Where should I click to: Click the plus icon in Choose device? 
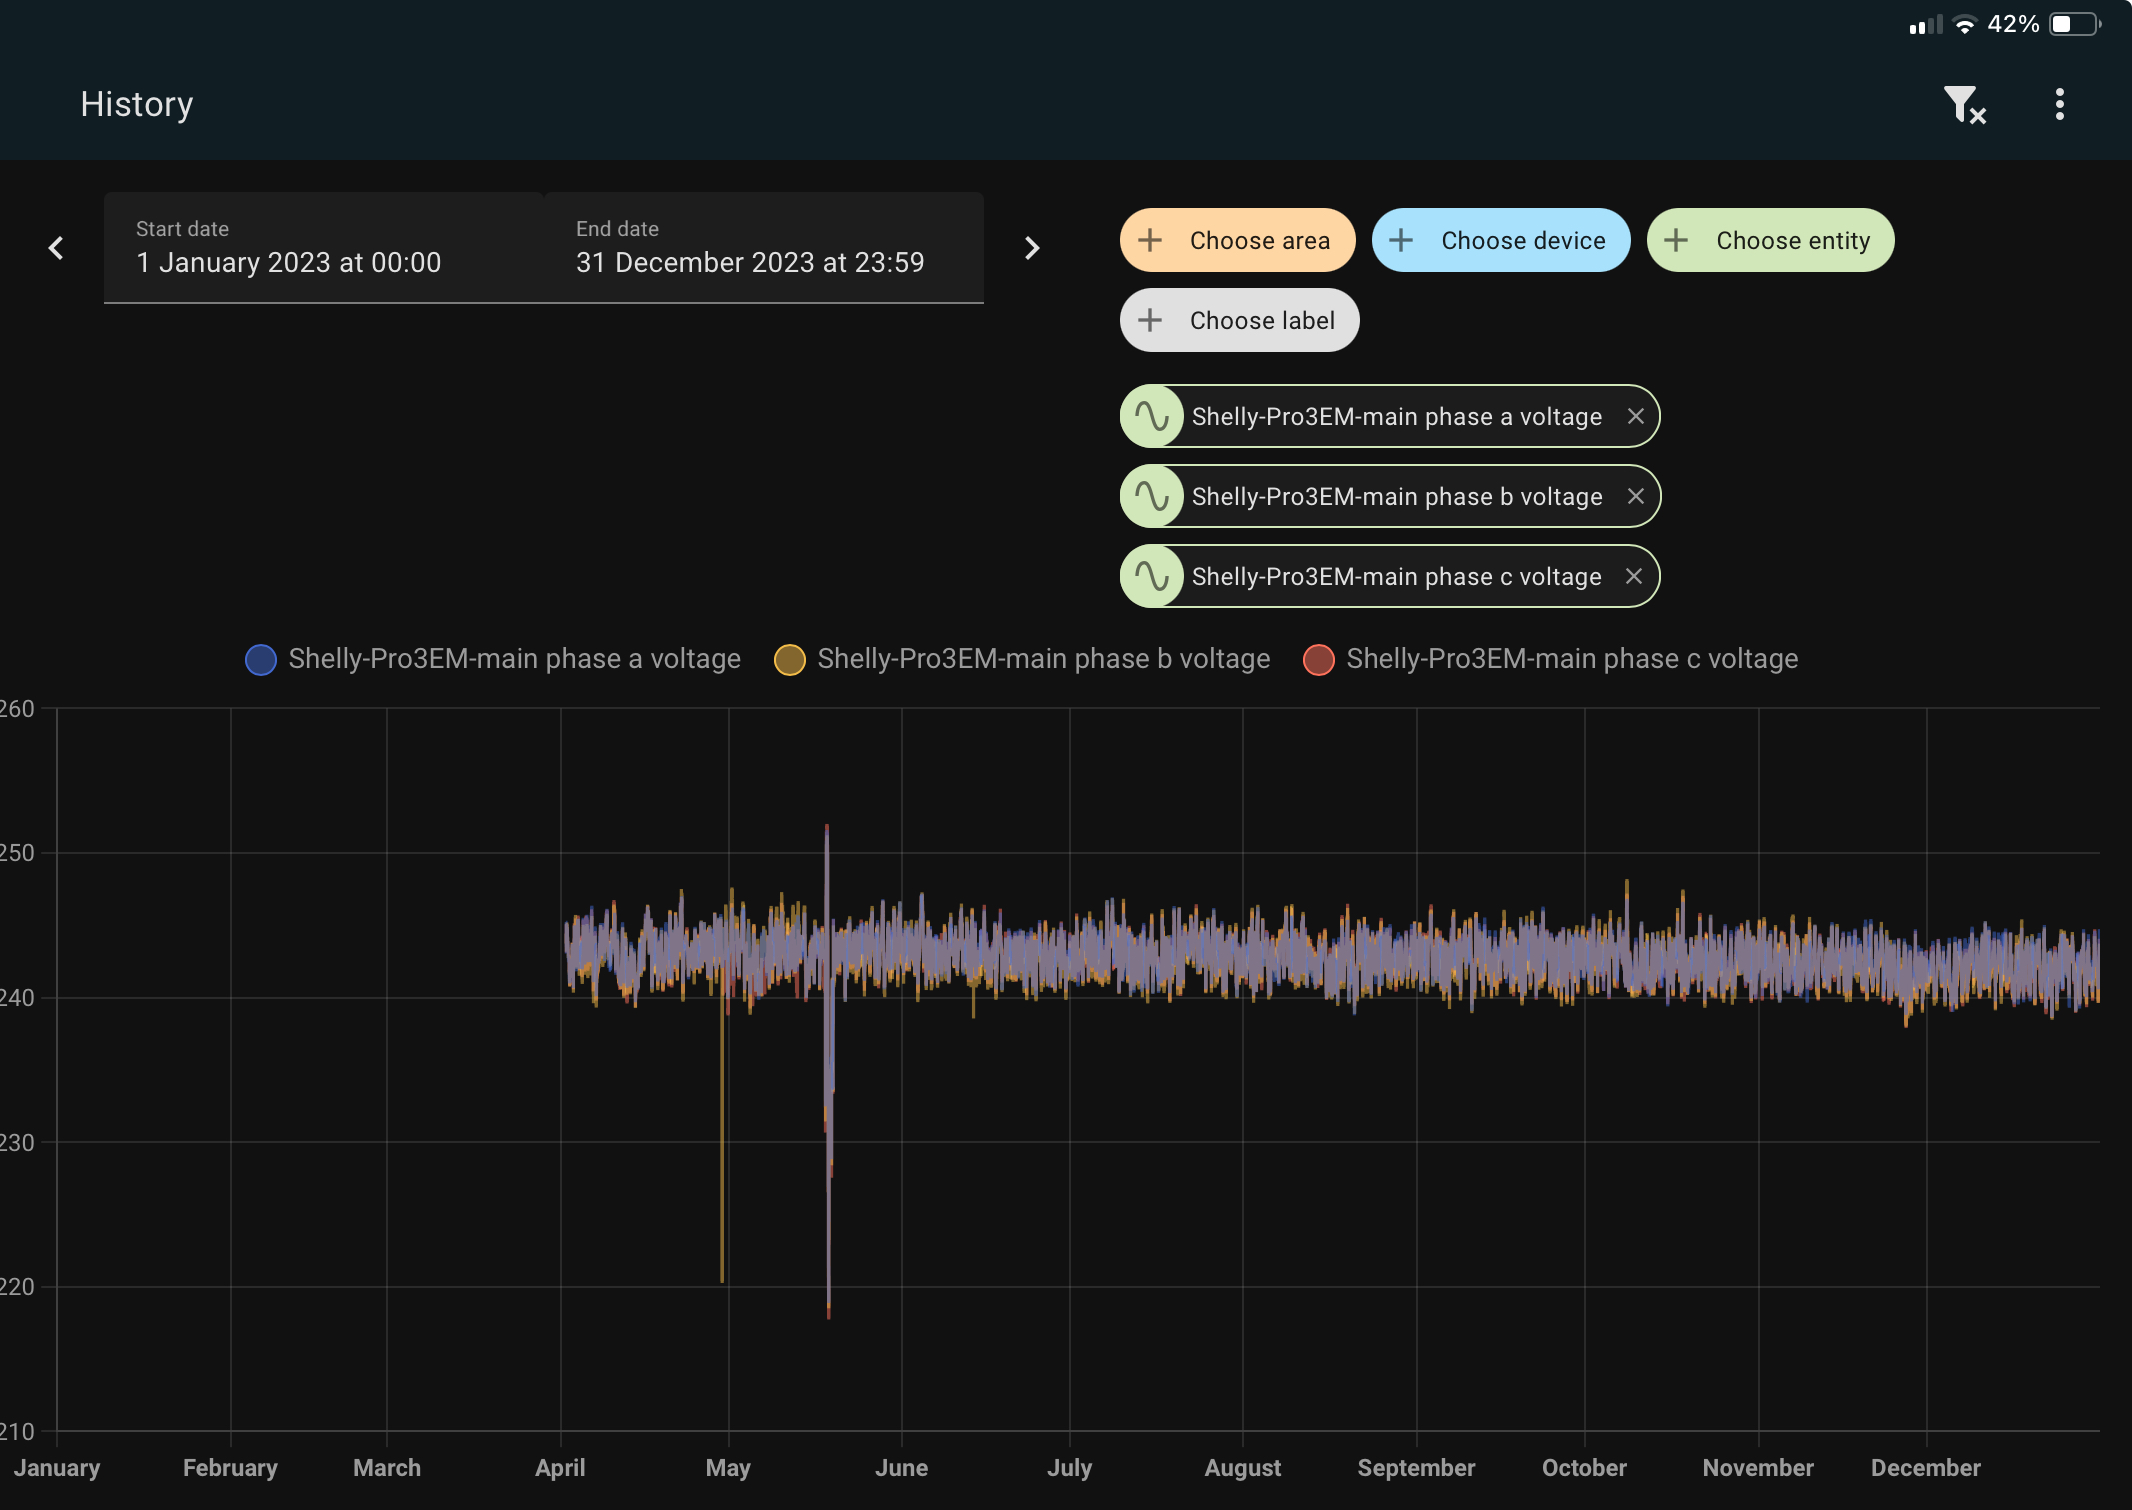1401,240
